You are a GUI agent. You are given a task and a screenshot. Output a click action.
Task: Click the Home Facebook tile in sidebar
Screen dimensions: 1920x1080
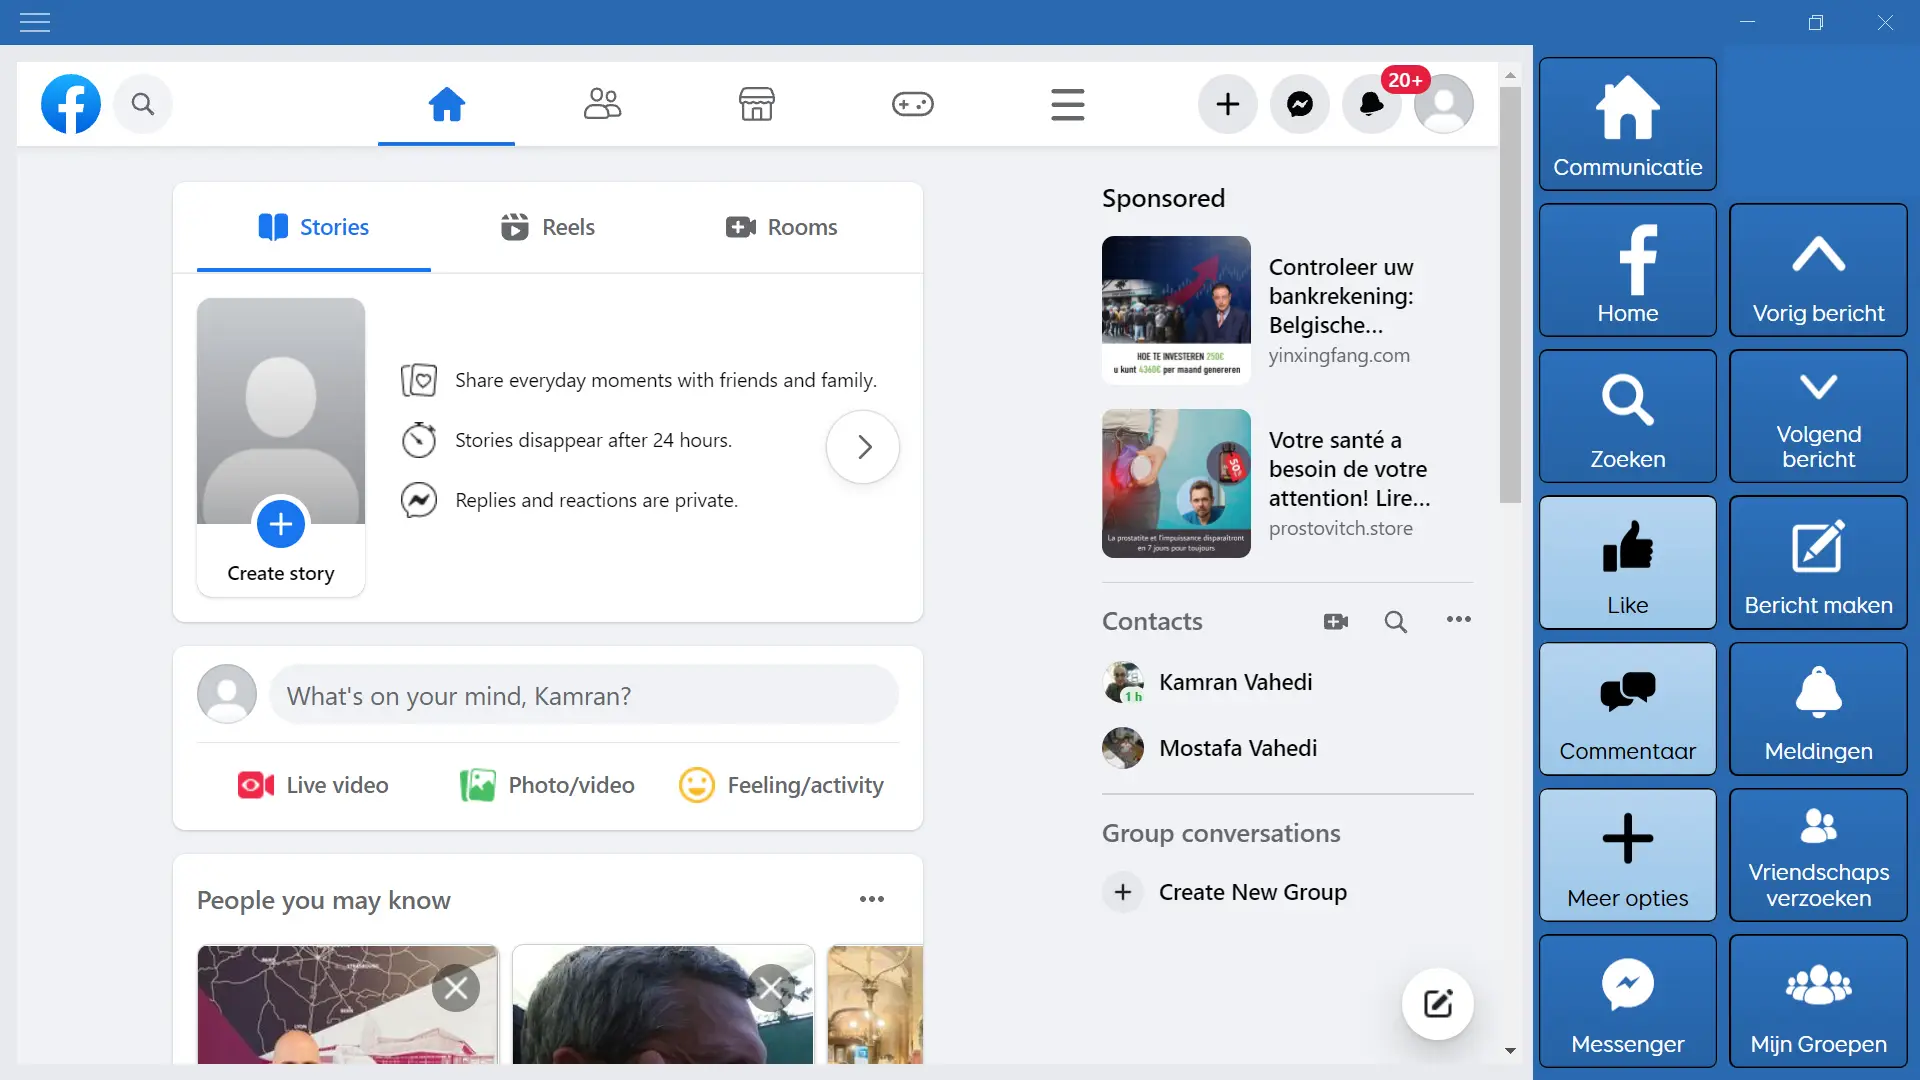coord(1628,270)
